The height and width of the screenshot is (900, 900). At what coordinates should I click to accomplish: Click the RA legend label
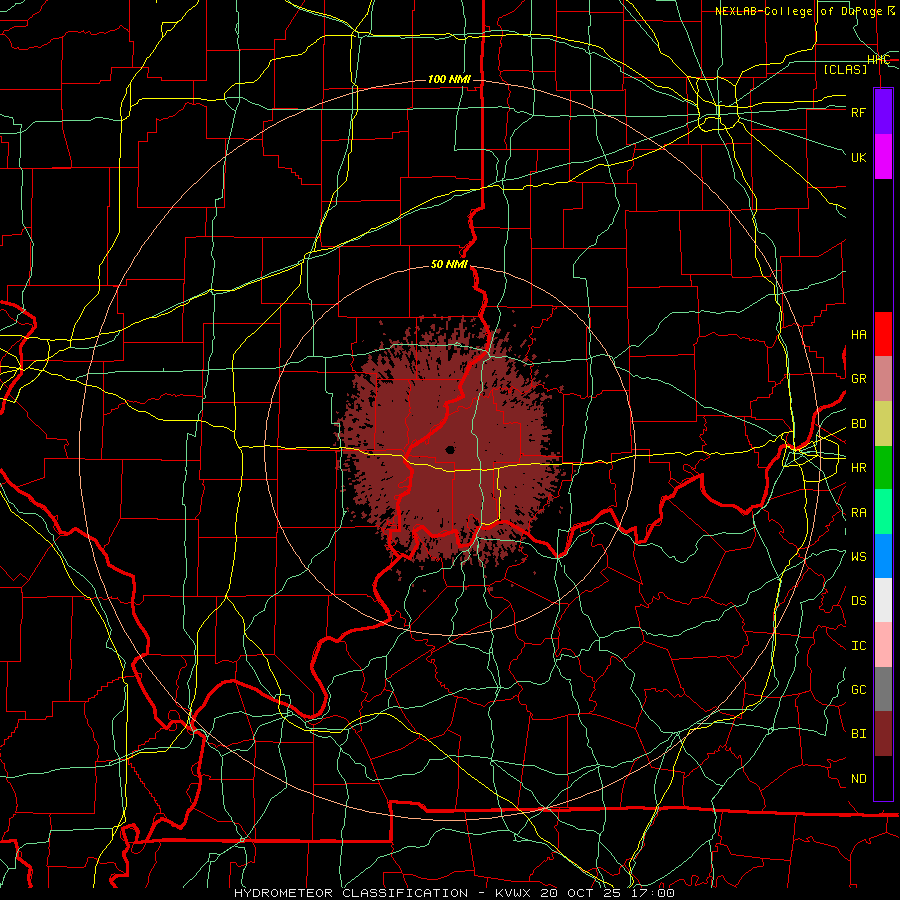pos(858,513)
